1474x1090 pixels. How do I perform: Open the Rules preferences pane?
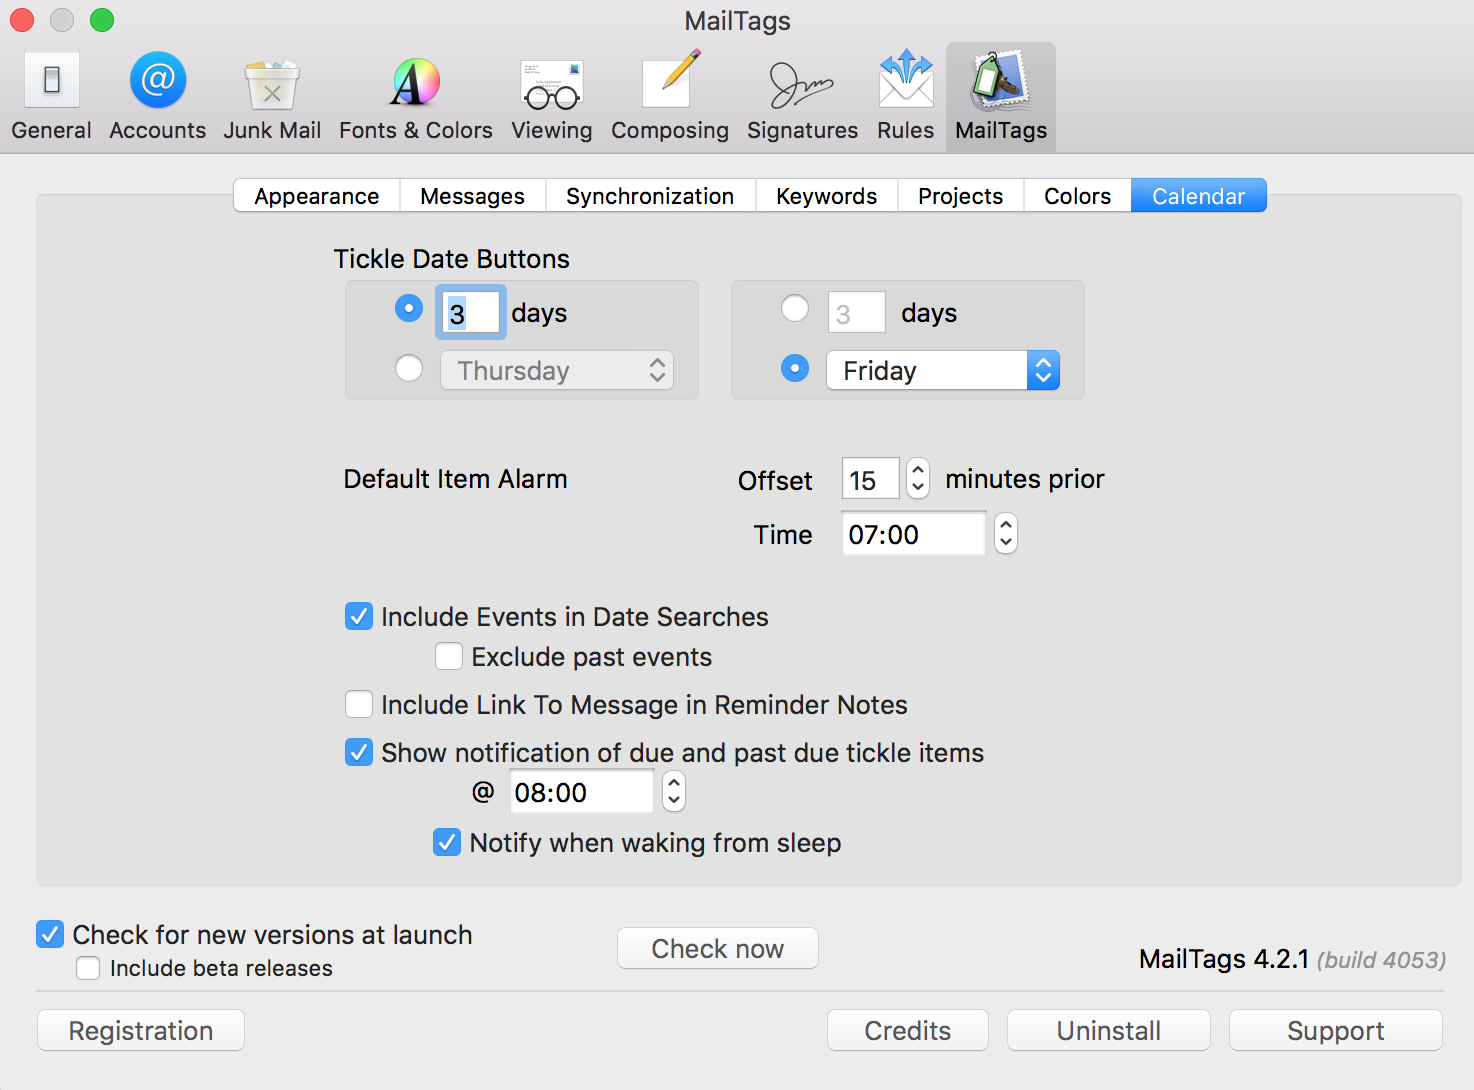click(x=905, y=97)
